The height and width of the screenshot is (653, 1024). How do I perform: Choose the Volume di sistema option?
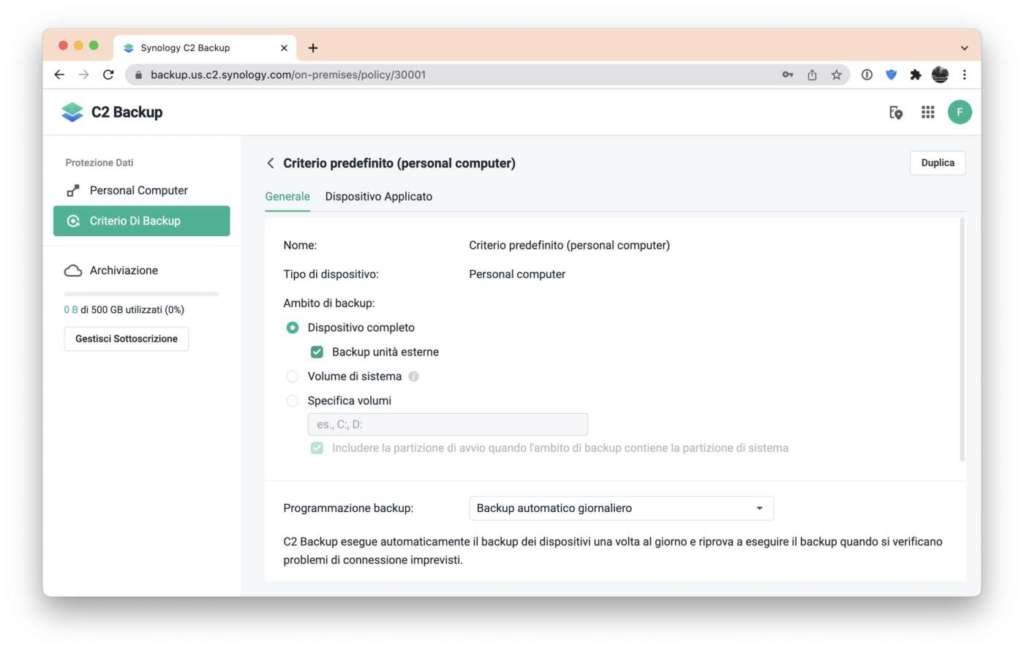[x=292, y=377]
